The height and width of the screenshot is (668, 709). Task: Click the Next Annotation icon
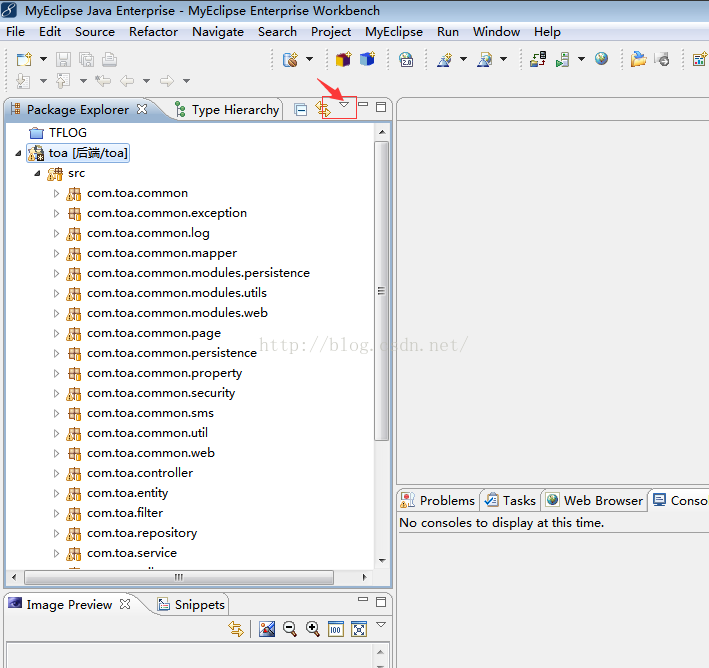[23, 81]
